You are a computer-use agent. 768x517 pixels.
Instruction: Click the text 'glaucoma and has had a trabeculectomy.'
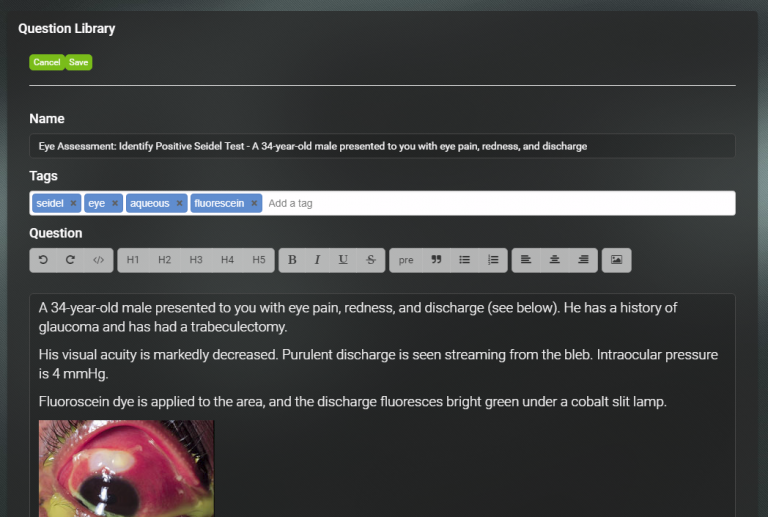pos(163,327)
